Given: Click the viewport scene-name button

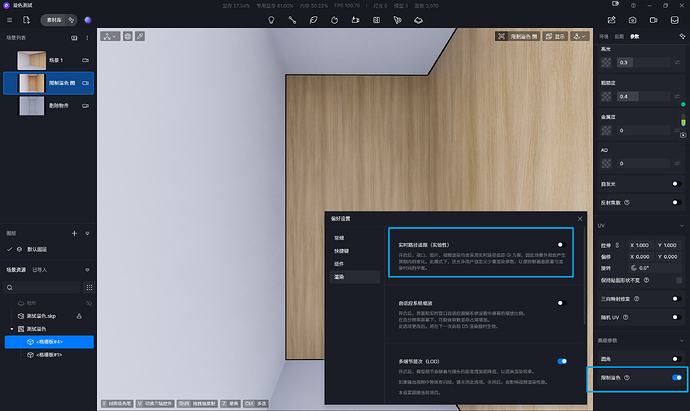Looking at the screenshot, I should (518, 37).
